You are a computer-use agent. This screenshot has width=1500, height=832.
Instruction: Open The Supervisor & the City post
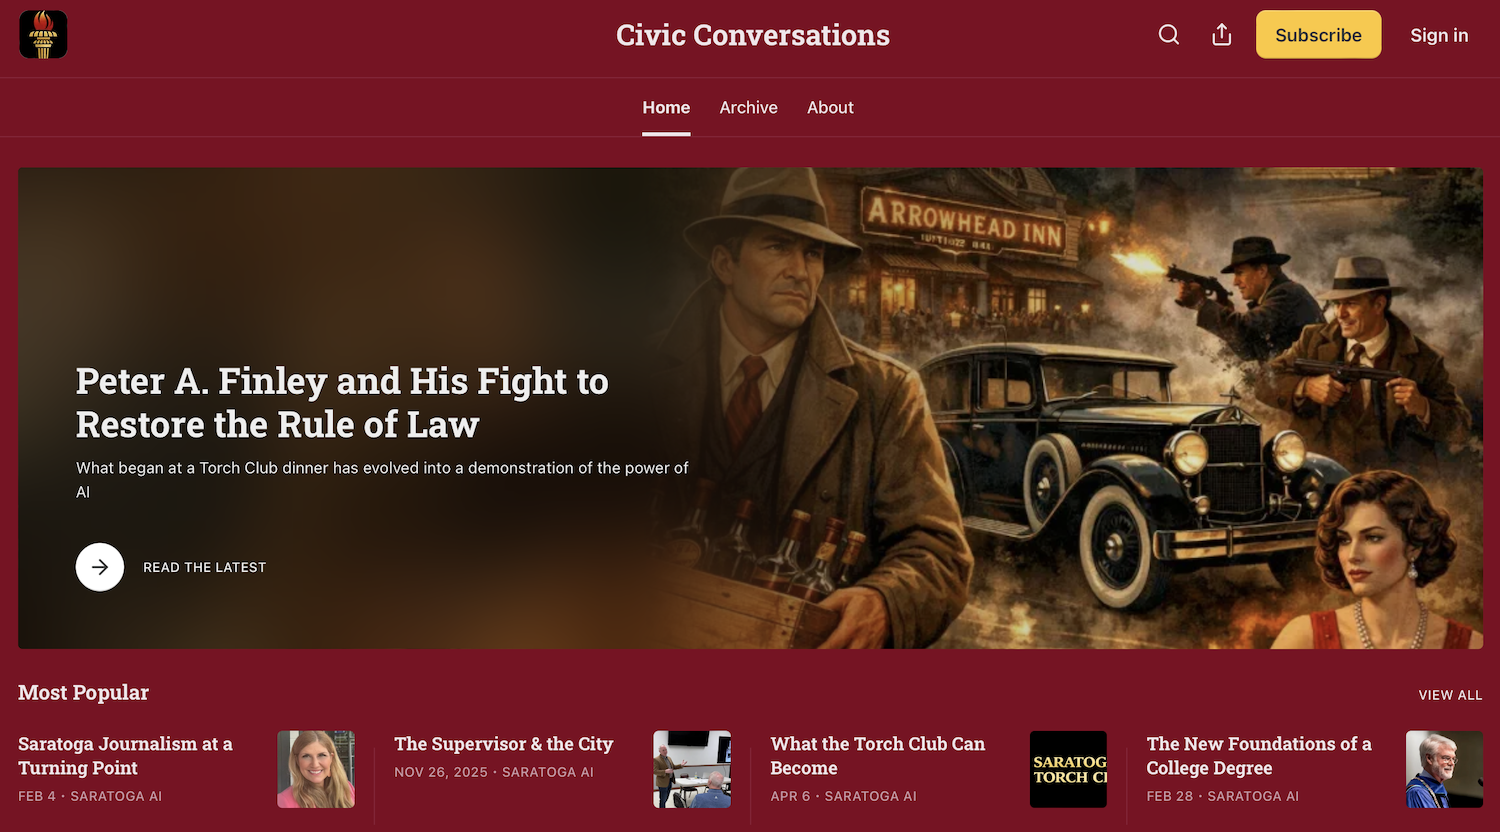point(503,744)
